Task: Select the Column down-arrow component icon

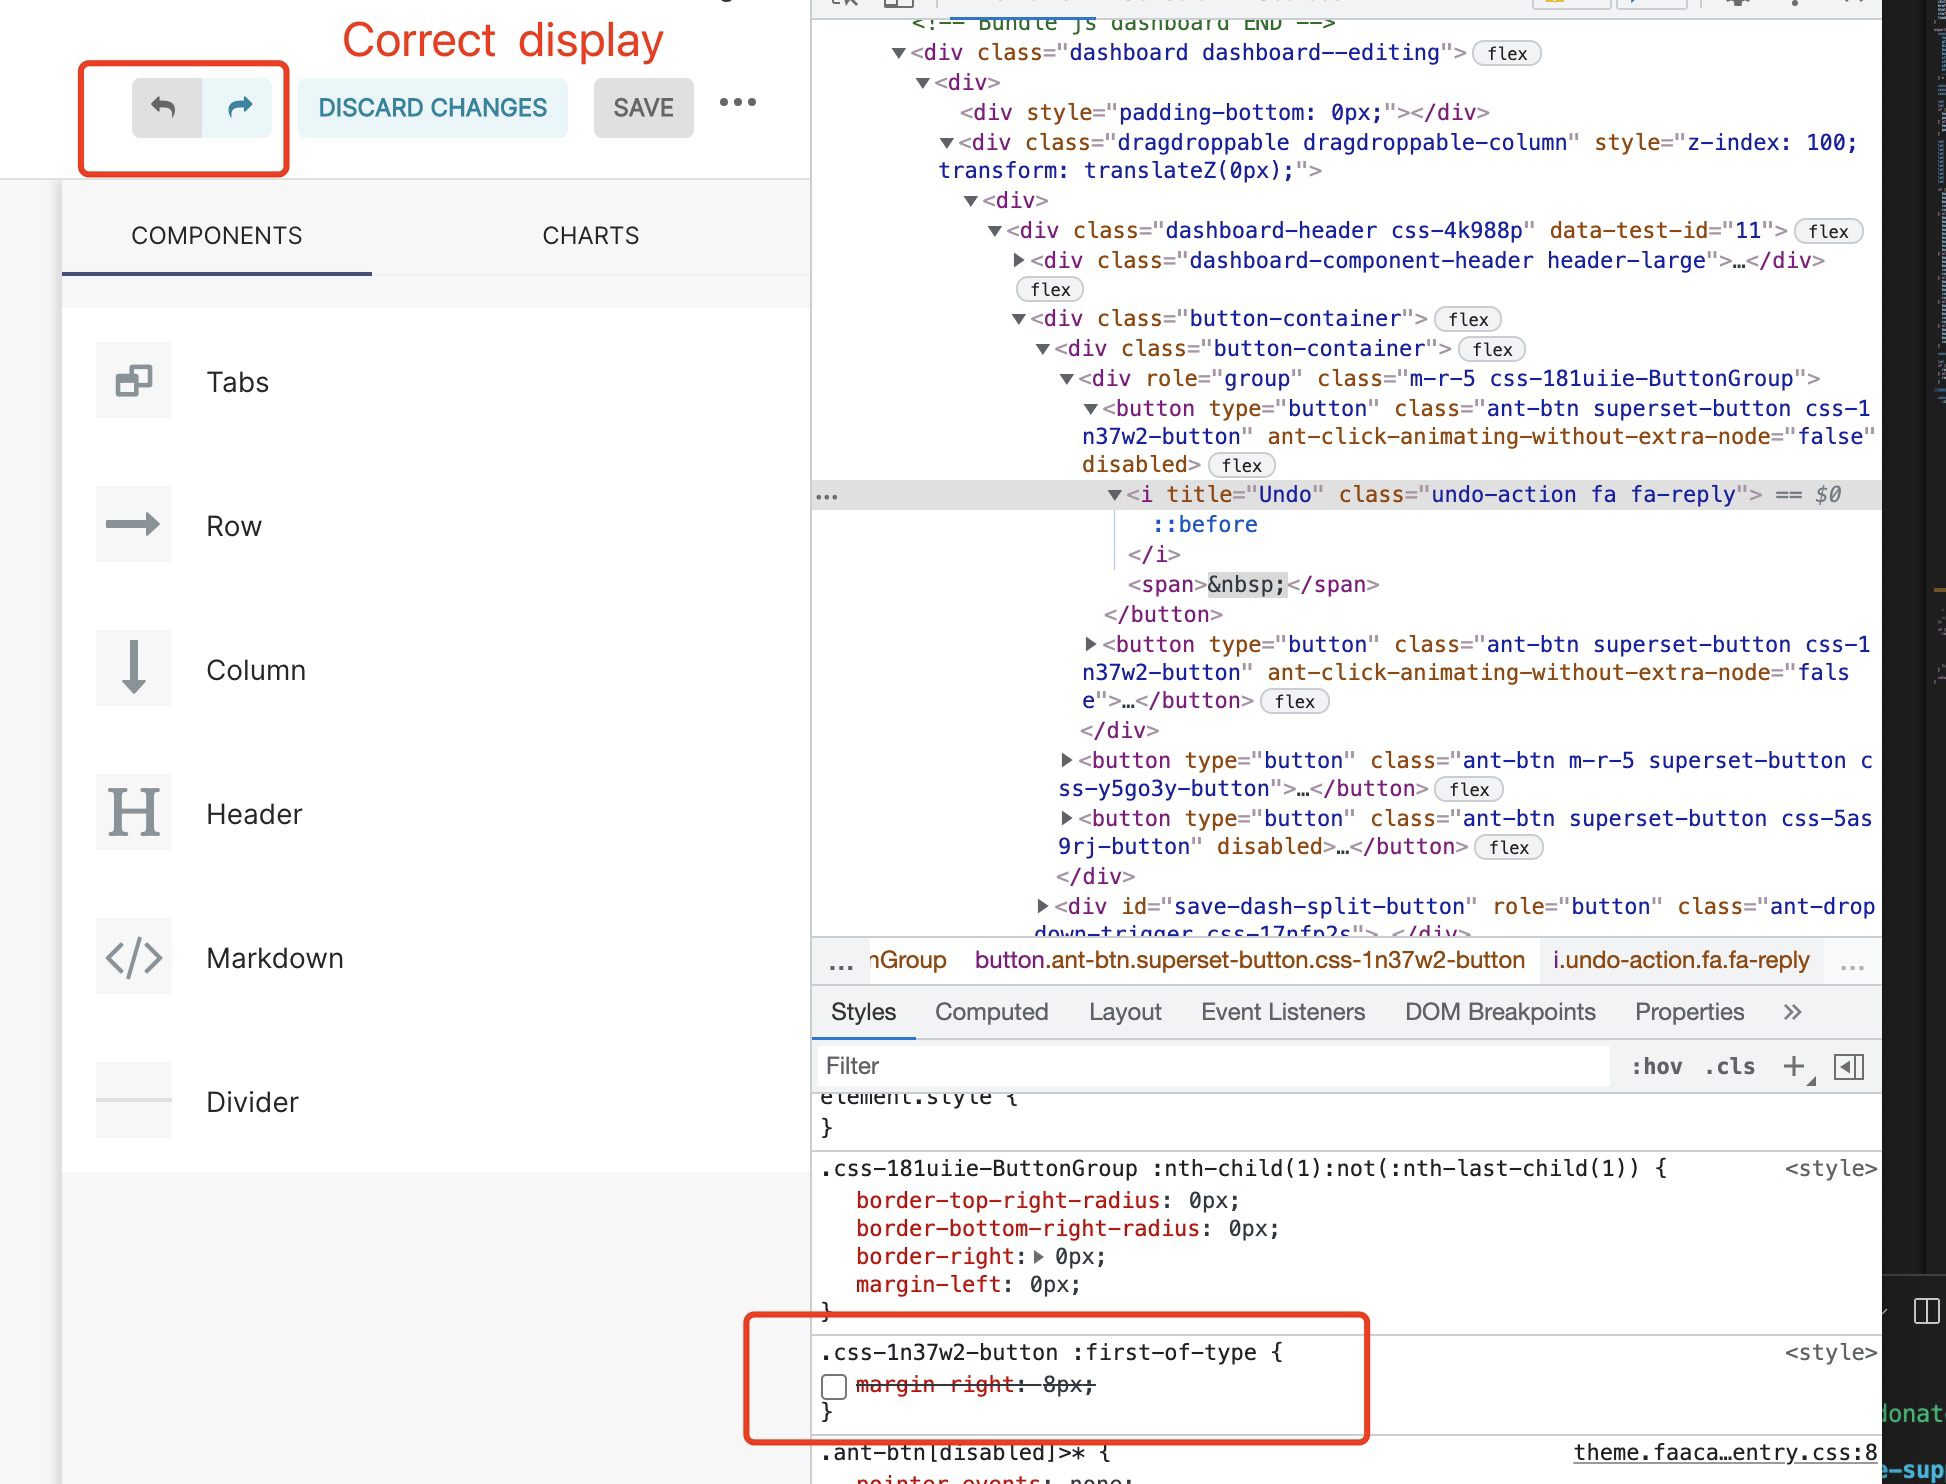Action: 134,668
